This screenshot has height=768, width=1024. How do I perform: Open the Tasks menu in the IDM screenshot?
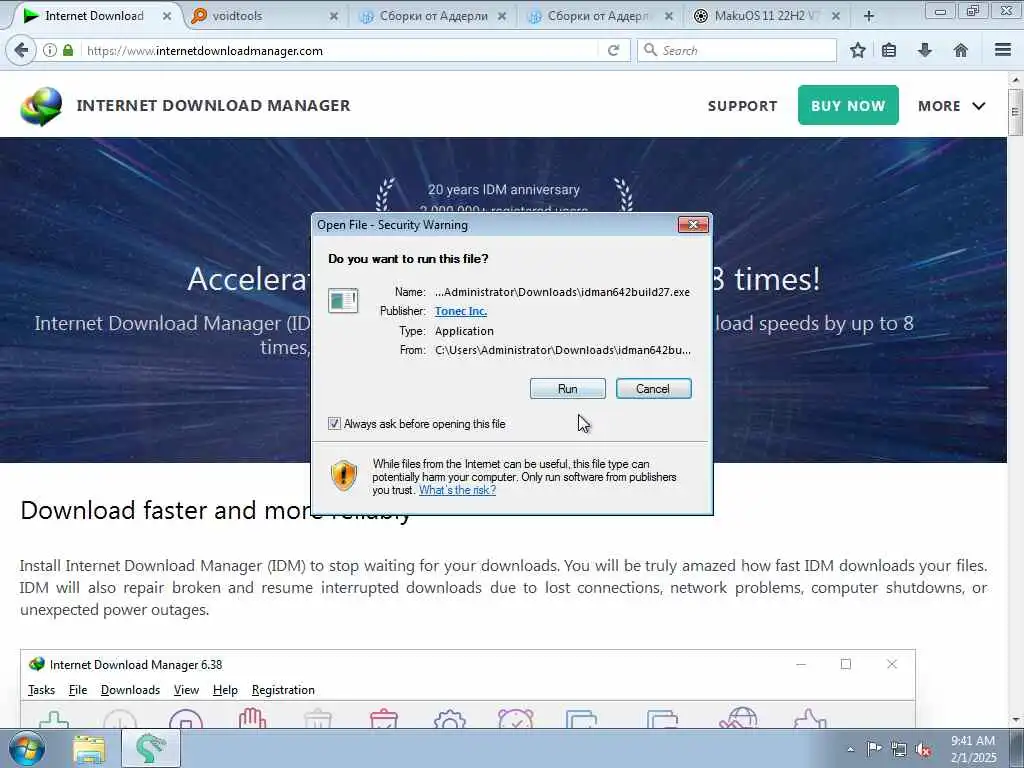[x=41, y=690]
